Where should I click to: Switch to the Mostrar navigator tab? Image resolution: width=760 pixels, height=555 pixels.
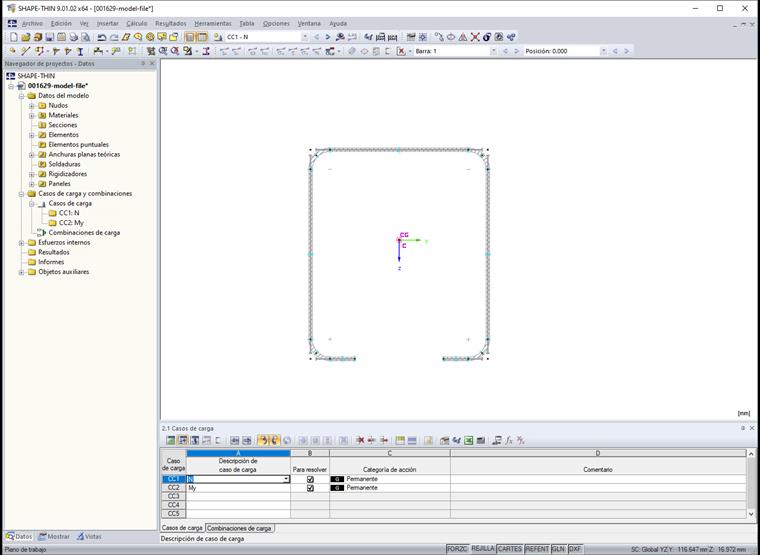click(54, 537)
